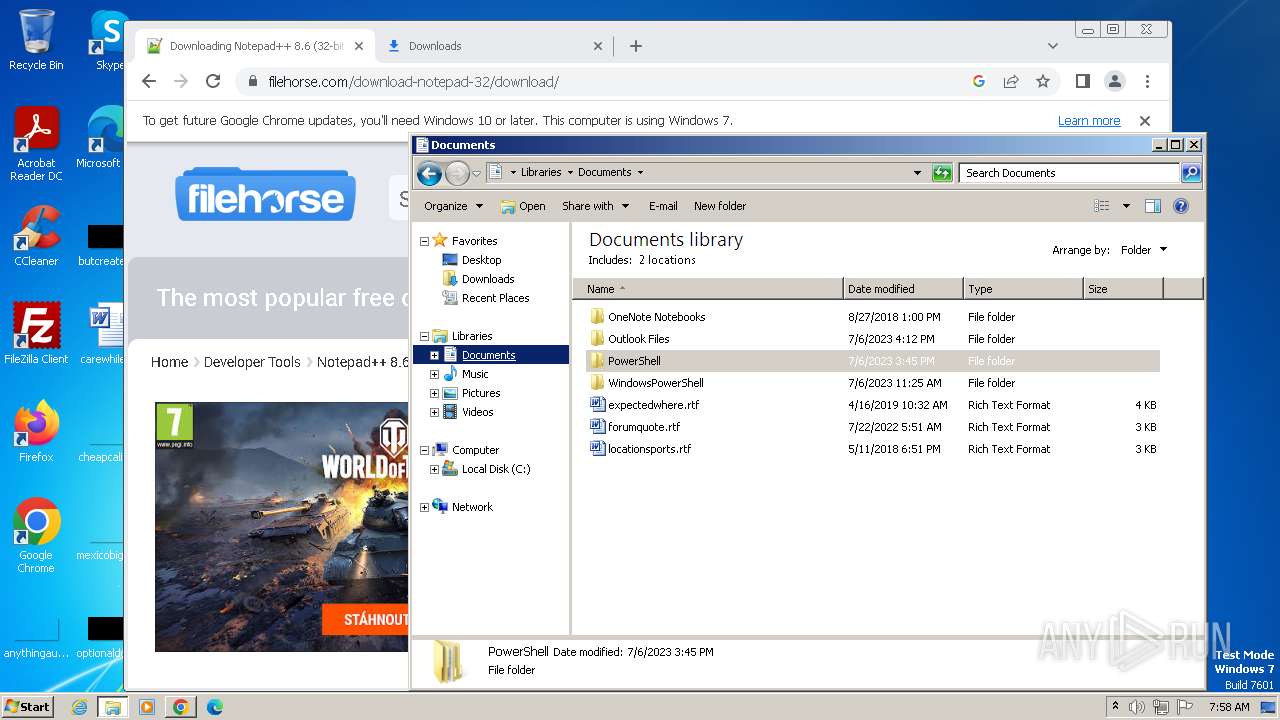The height and width of the screenshot is (720, 1280).
Task: Click the Edge taskbar icon
Action: [214, 707]
